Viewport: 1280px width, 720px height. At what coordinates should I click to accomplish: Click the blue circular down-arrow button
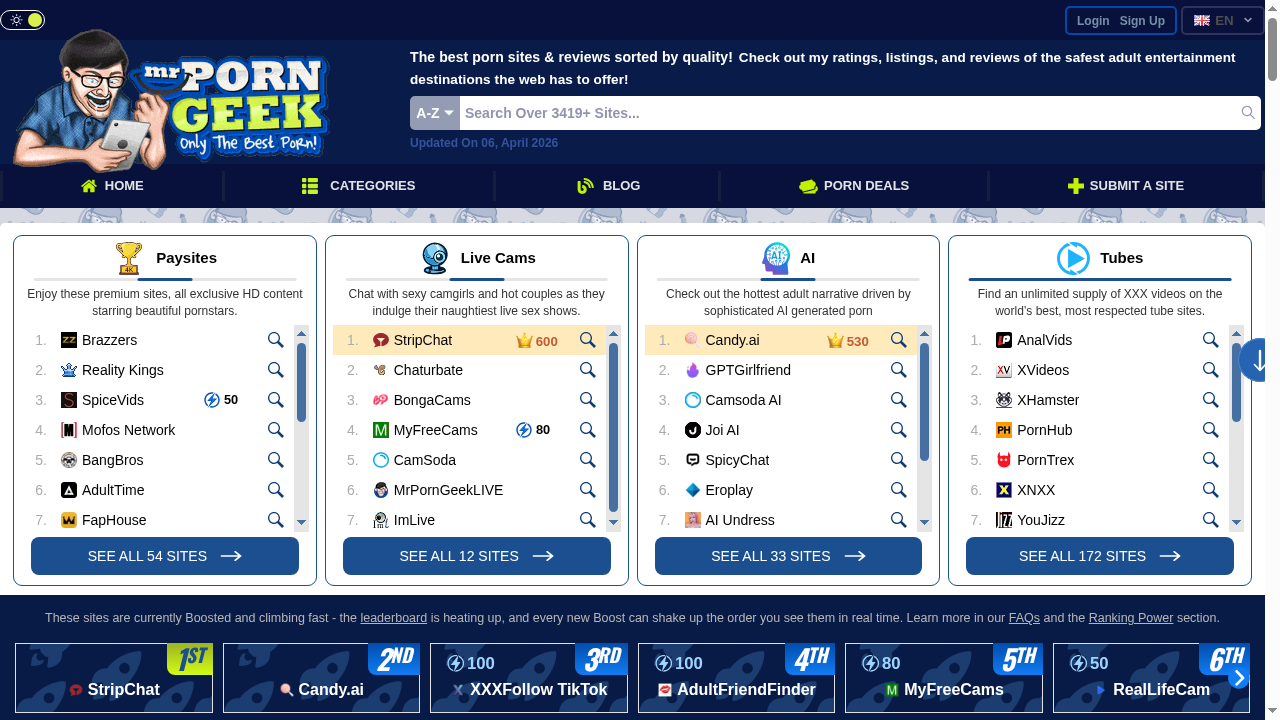point(1258,361)
